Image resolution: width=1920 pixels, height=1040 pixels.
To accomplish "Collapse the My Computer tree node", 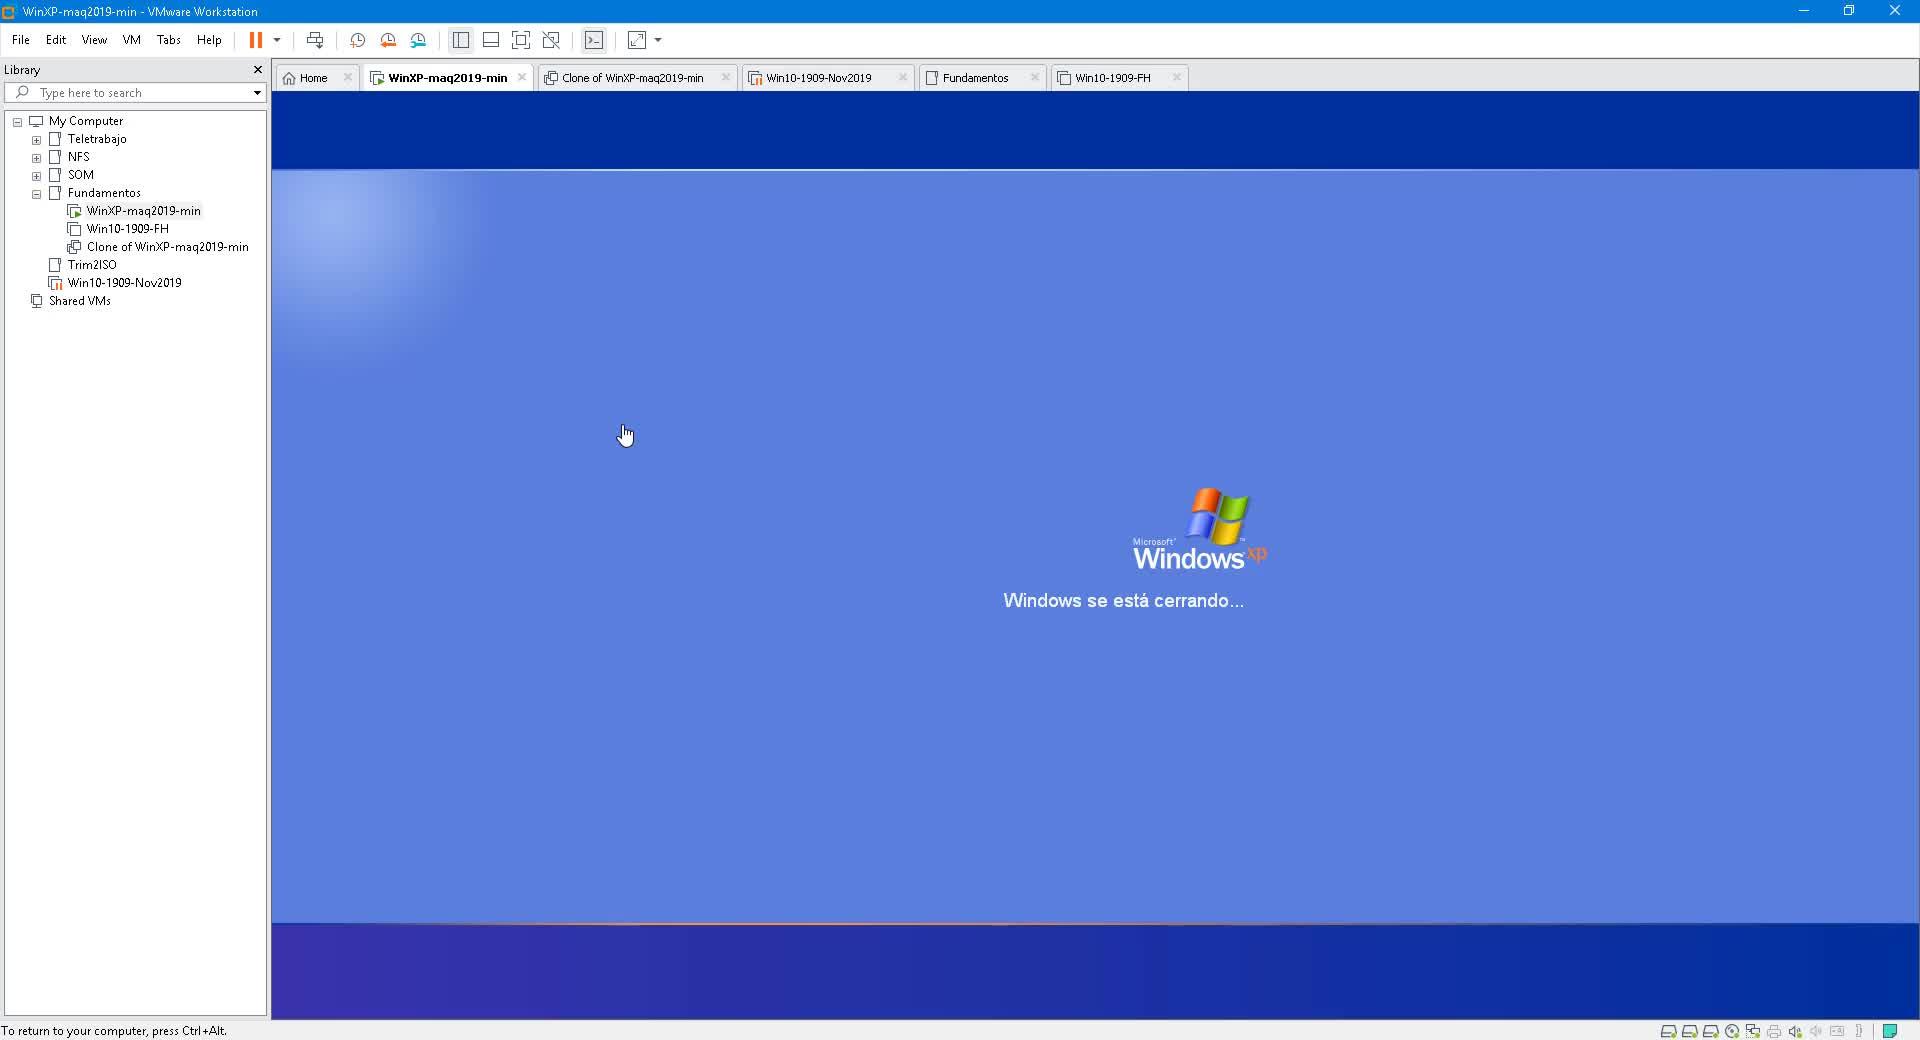I will point(18,122).
